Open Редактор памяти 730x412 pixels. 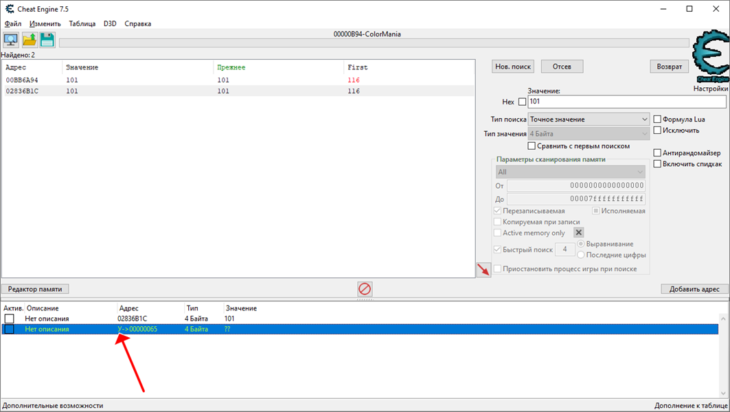35,289
